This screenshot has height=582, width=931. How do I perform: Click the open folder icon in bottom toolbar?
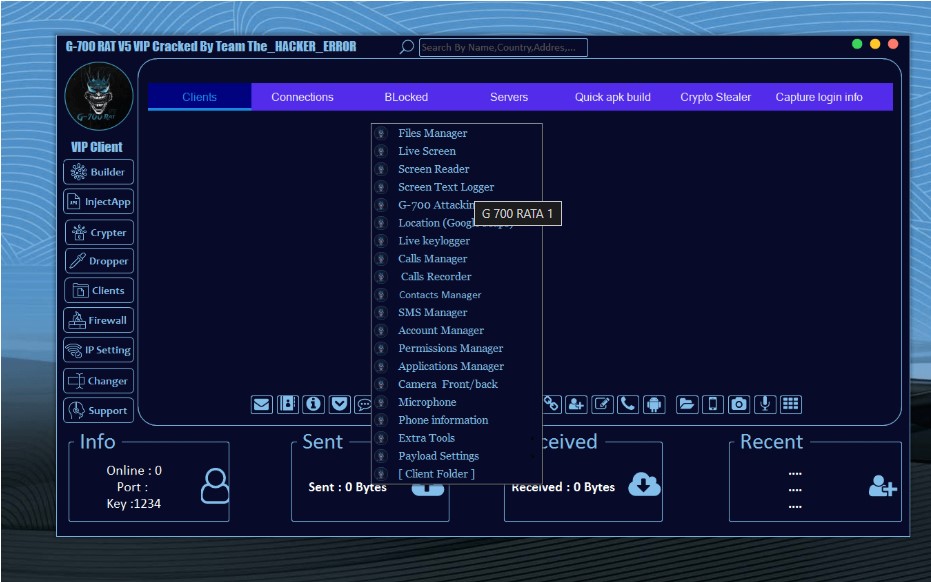point(687,404)
